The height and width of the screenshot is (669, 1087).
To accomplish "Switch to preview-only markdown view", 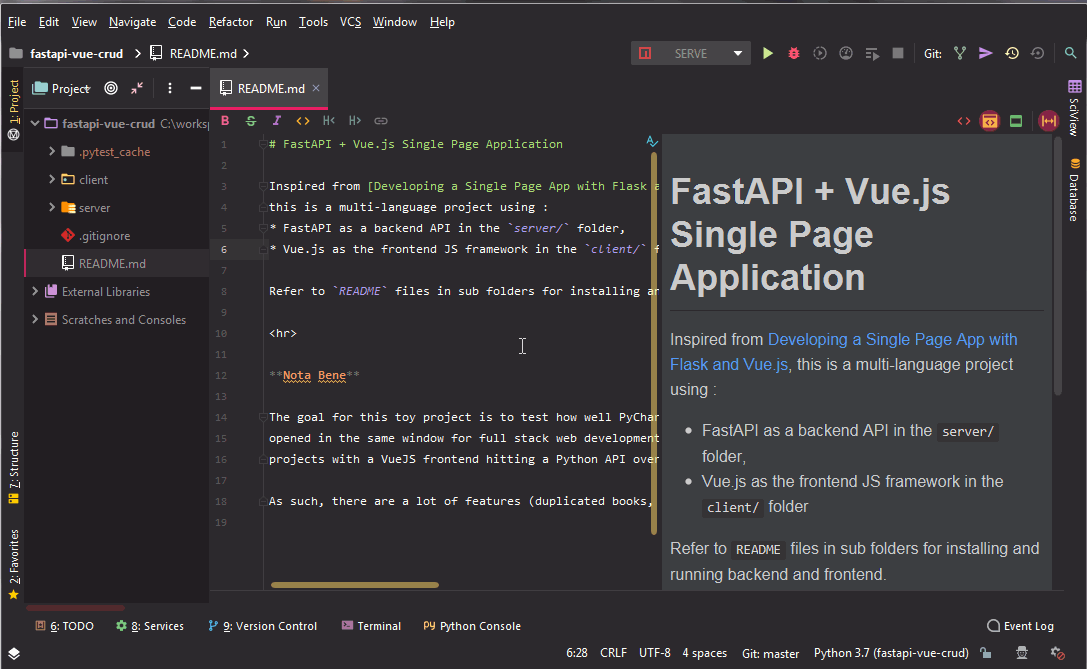I will [1016, 121].
